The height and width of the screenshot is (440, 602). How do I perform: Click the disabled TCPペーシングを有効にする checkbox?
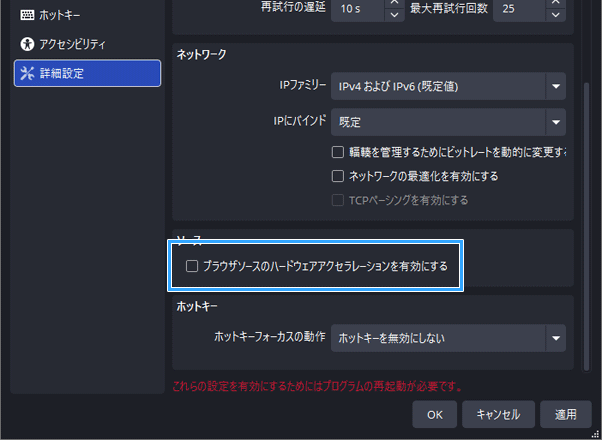pos(338,200)
